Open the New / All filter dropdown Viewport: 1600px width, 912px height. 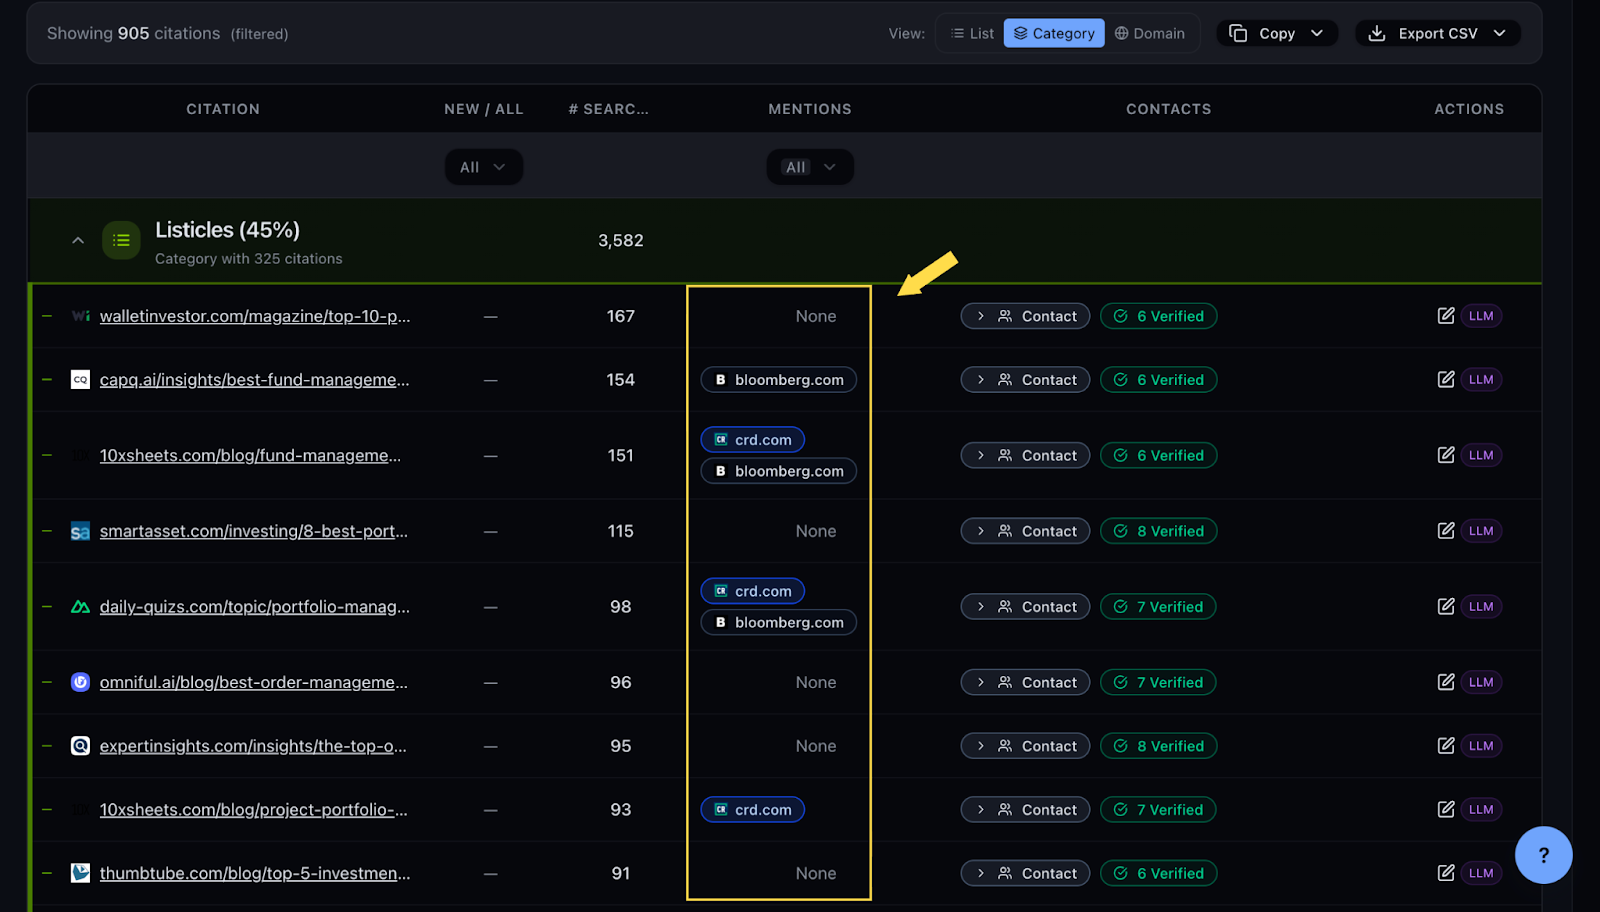coord(483,167)
